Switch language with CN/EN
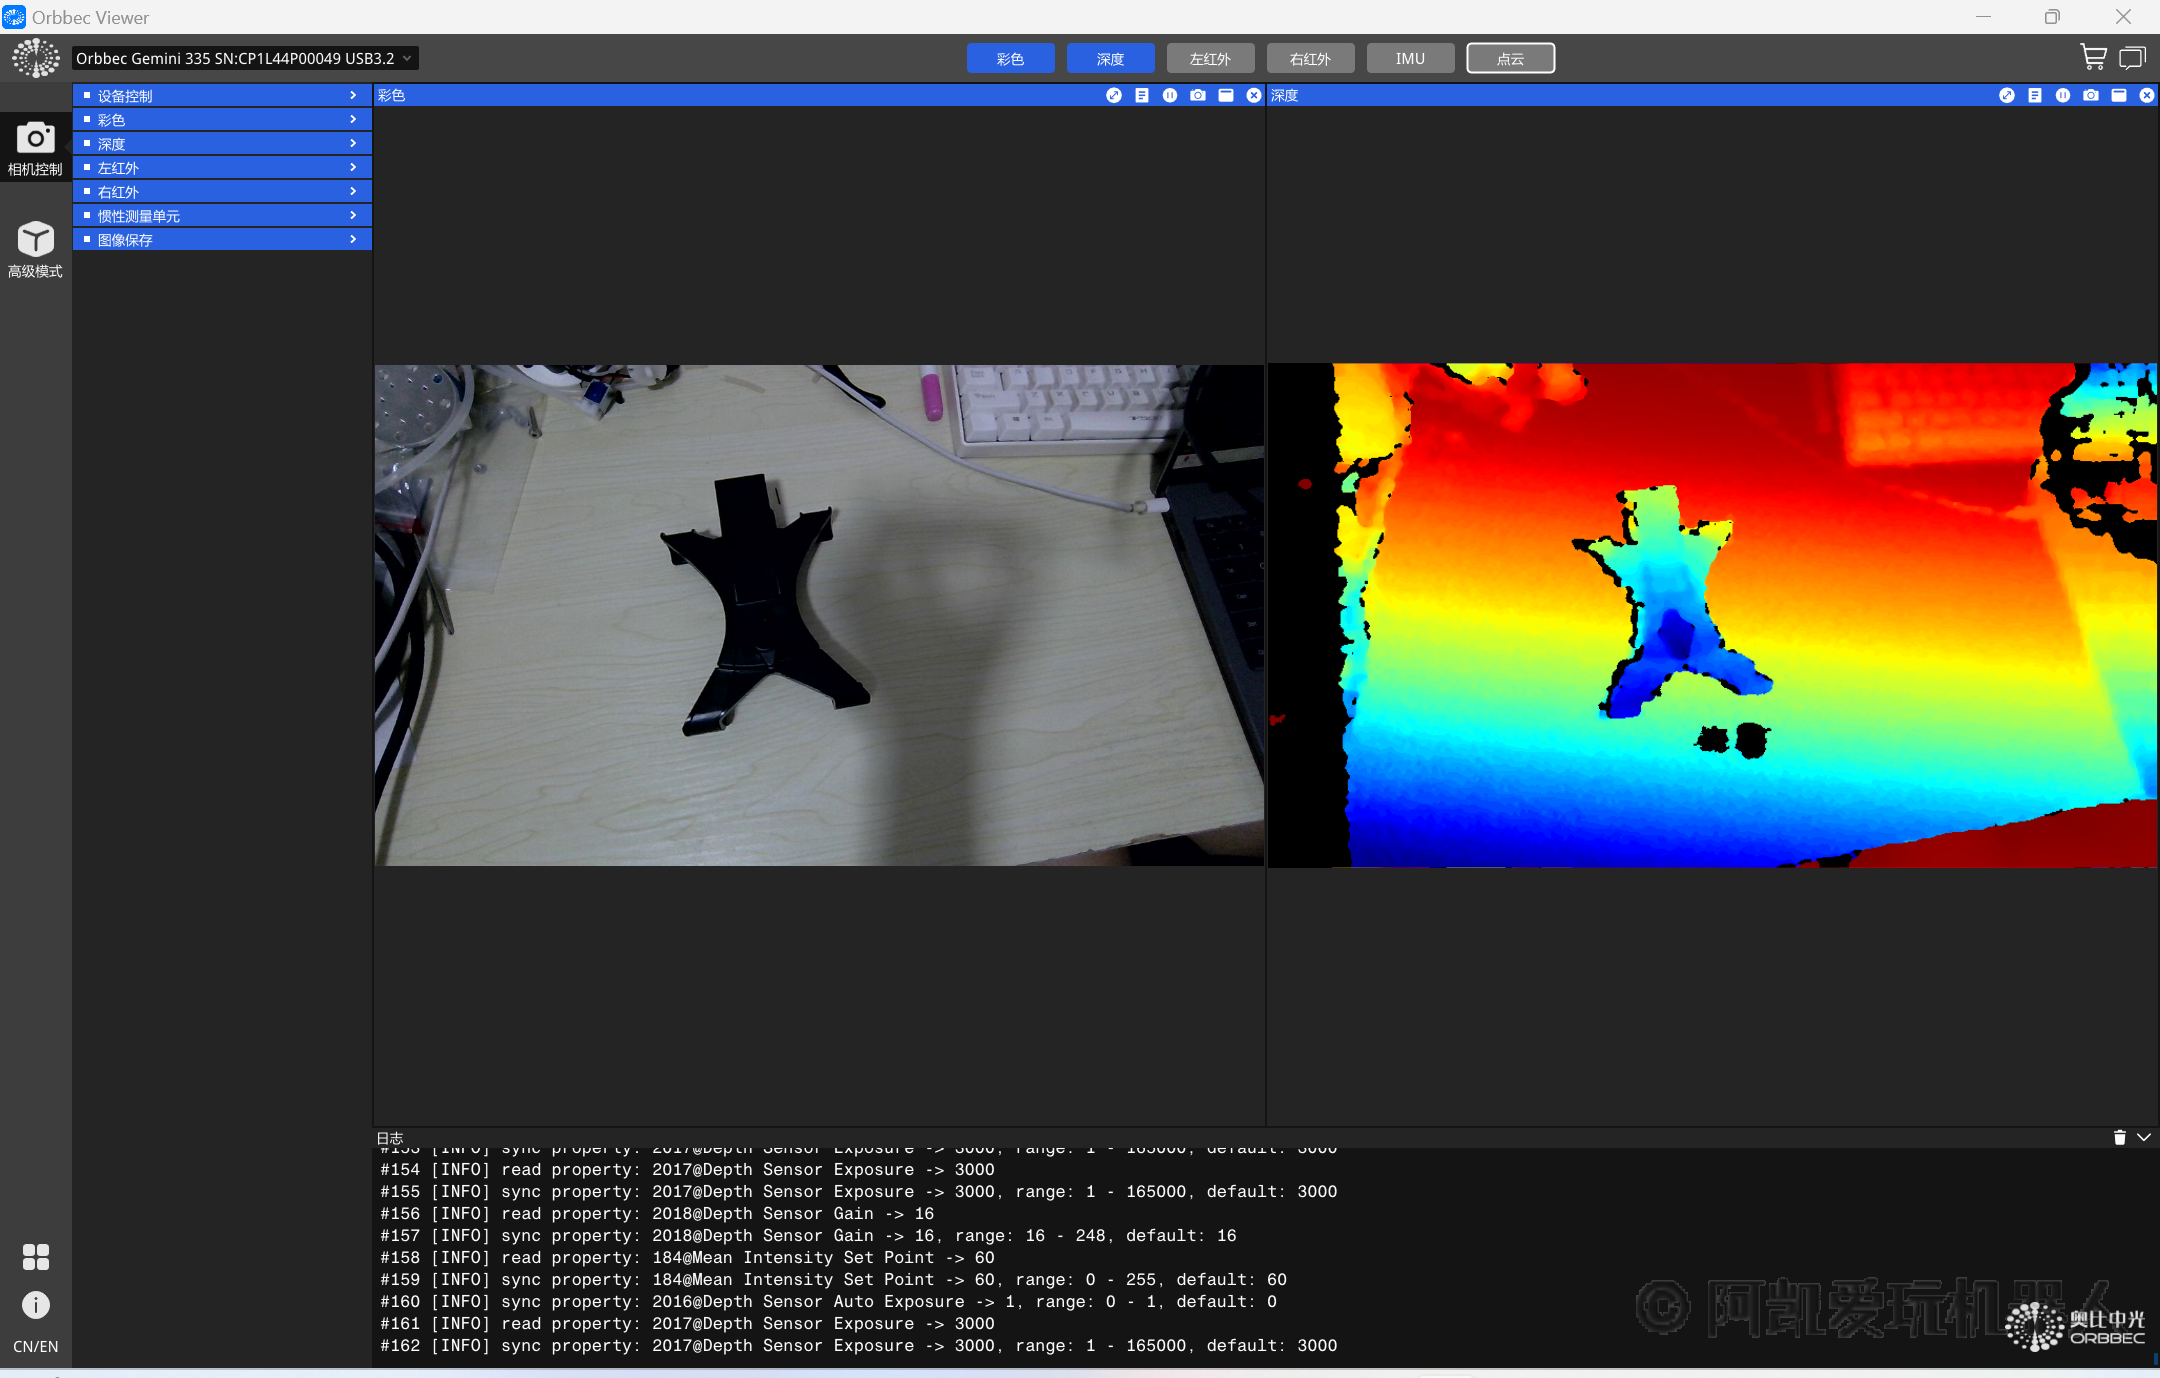Screen dimensions: 2160x1378 35,1346
